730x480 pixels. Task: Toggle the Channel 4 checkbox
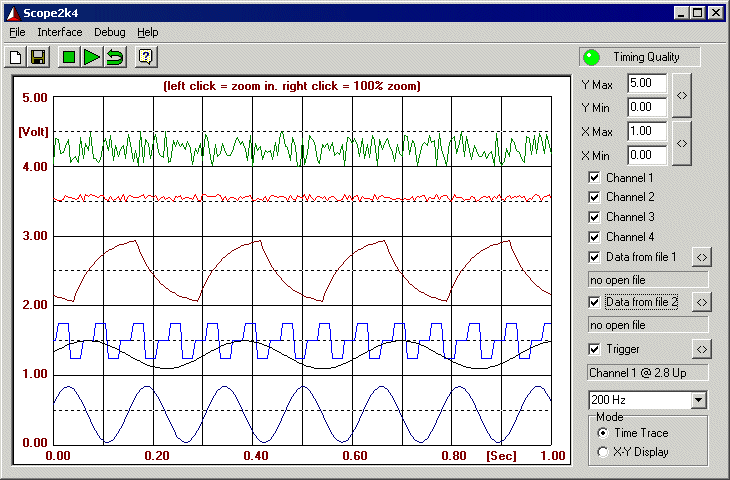[x=594, y=237]
